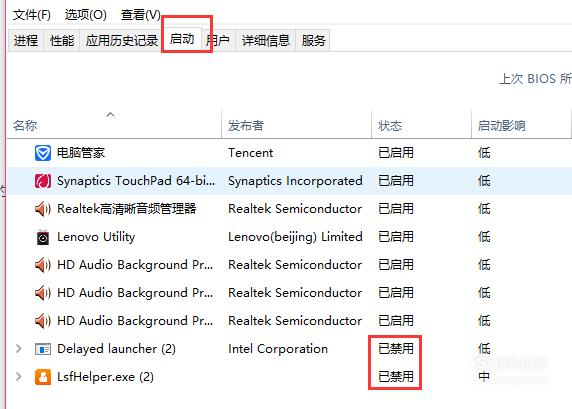This screenshot has height=409, width=572.
Task: Click the Tencent publisher cell
Action: pos(251,153)
